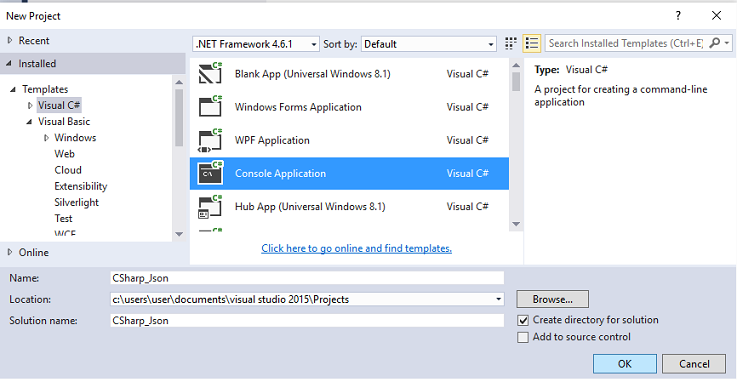Viewport: 737px width, 380px height.
Task: Click the Hub App template icon
Action: click(210, 206)
